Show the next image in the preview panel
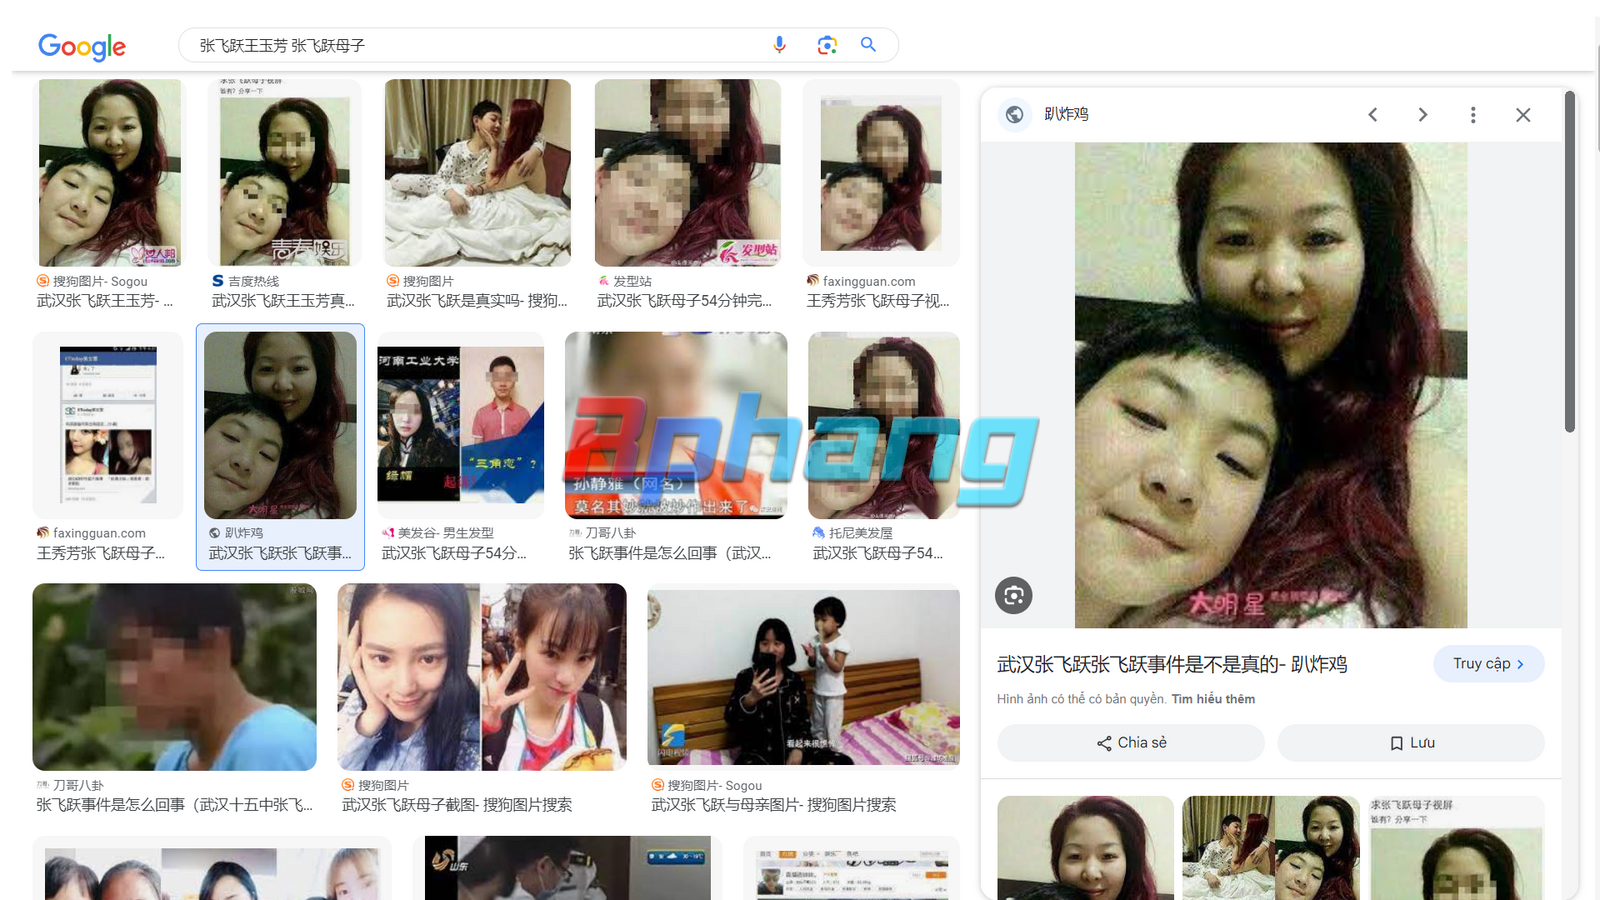The image size is (1600, 900). [1423, 115]
